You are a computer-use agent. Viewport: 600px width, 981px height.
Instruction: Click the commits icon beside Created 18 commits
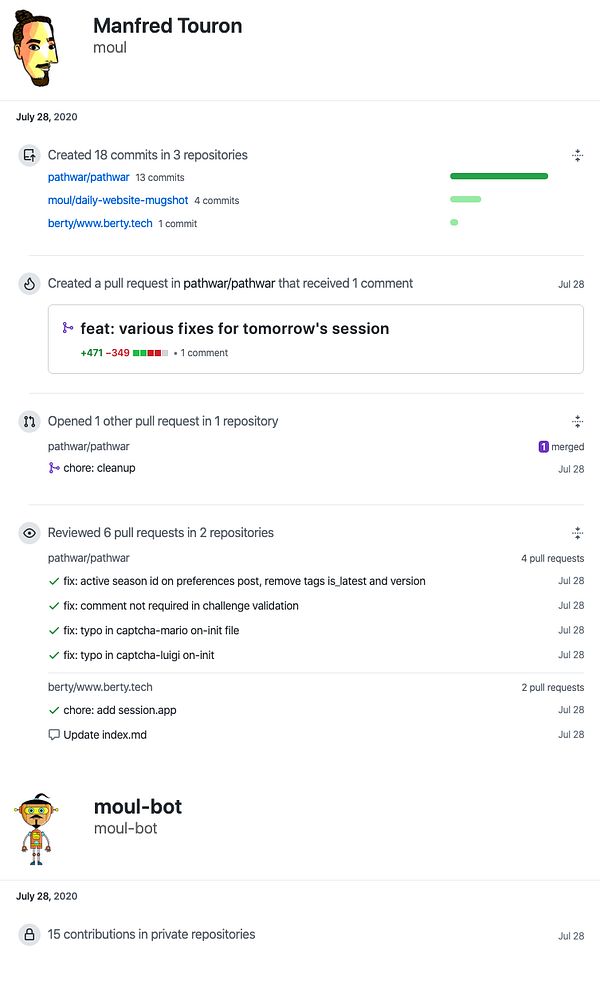pyautogui.click(x=29, y=155)
